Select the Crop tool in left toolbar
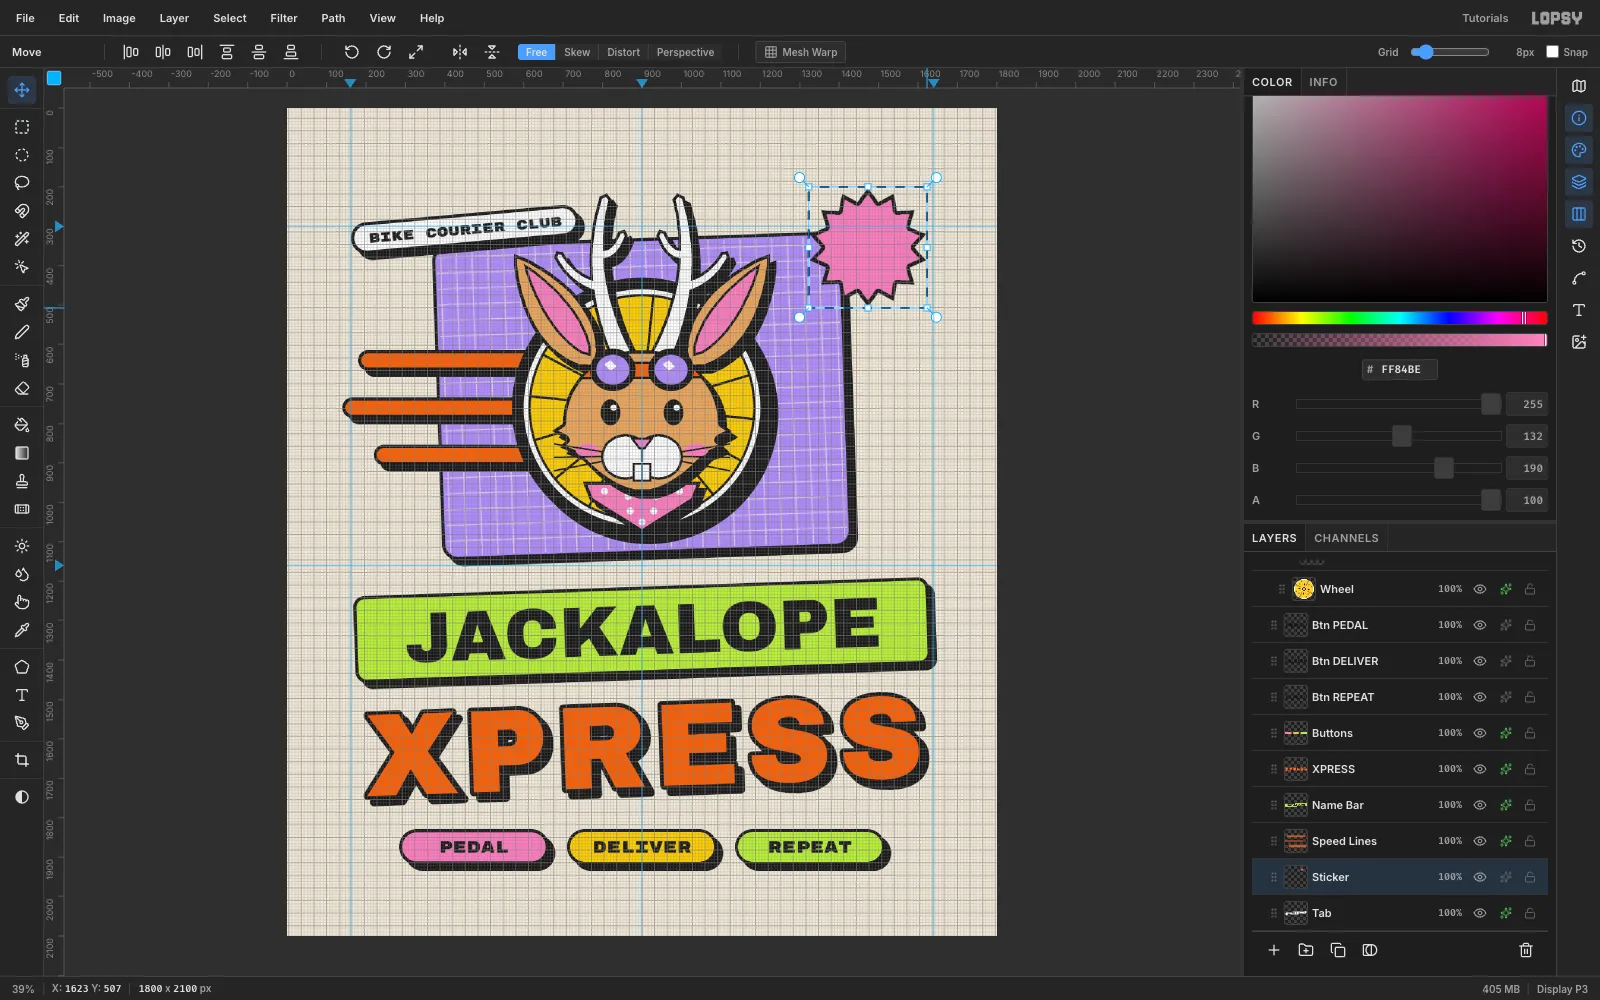Viewport: 1600px width, 1000px height. point(22,760)
